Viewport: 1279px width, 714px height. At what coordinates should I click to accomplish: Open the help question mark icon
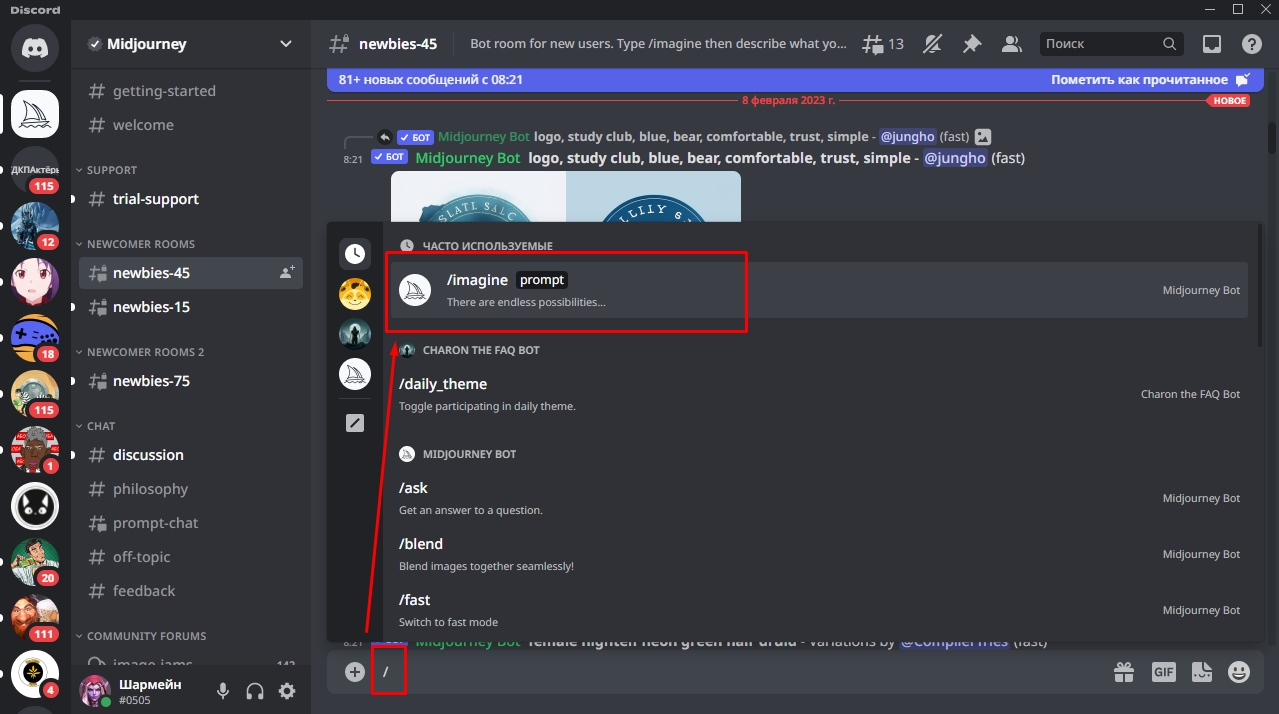[1251, 44]
